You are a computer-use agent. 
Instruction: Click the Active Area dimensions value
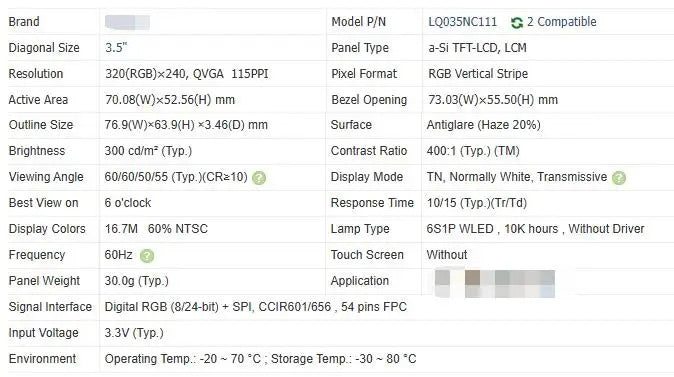(170, 100)
